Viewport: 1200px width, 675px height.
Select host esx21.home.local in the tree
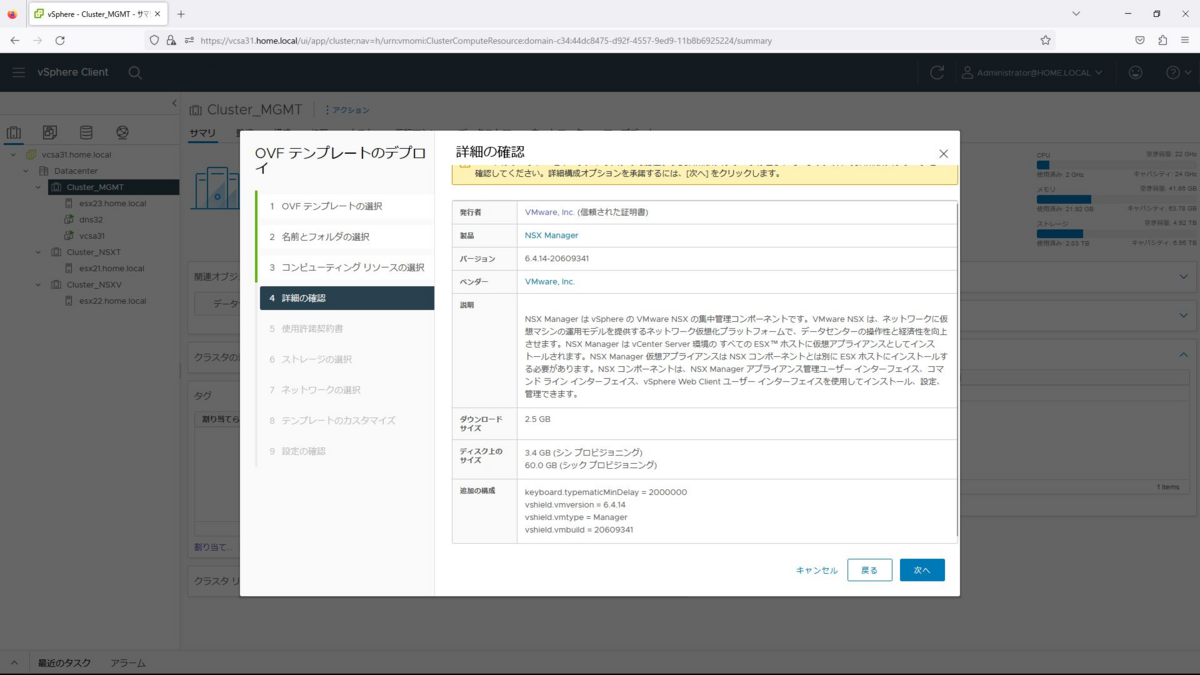coord(111,268)
